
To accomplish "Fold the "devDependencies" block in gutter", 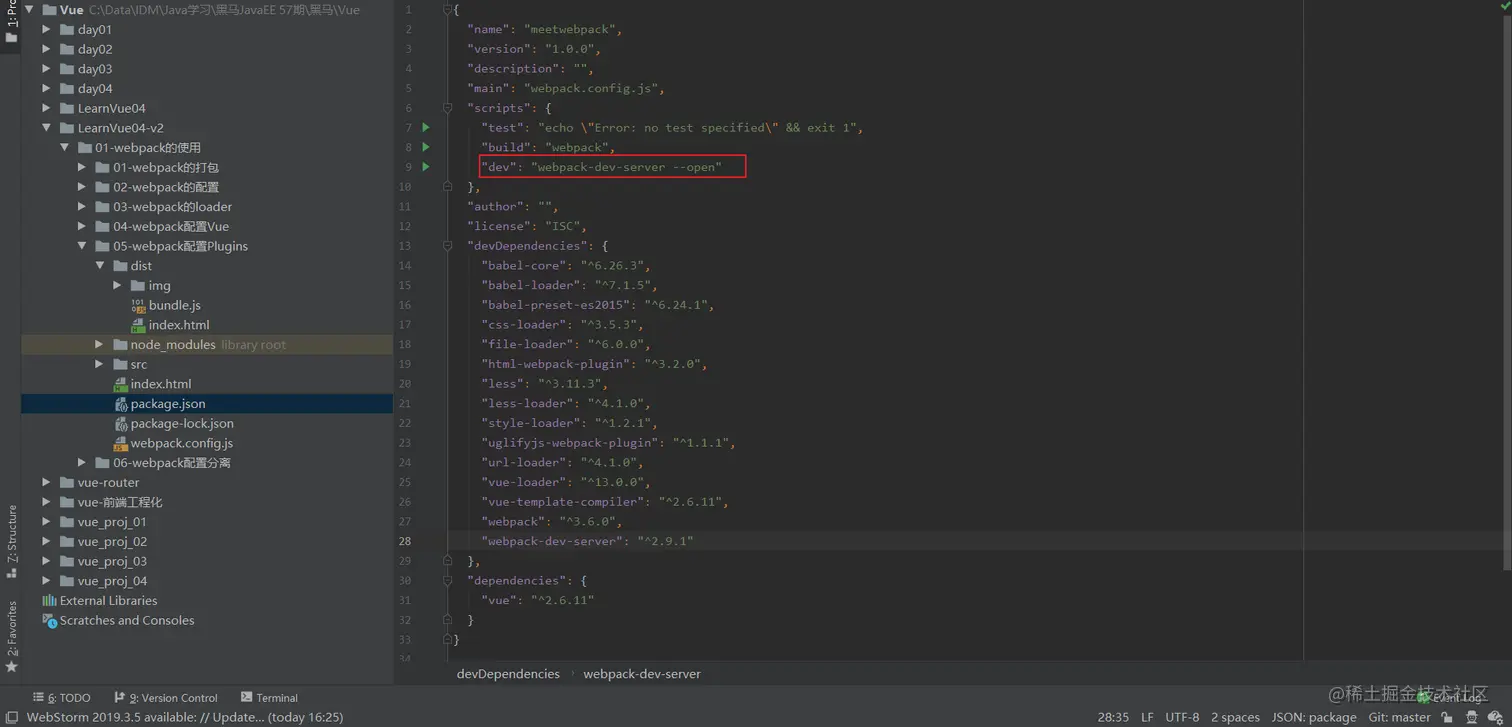I will [x=448, y=246].
